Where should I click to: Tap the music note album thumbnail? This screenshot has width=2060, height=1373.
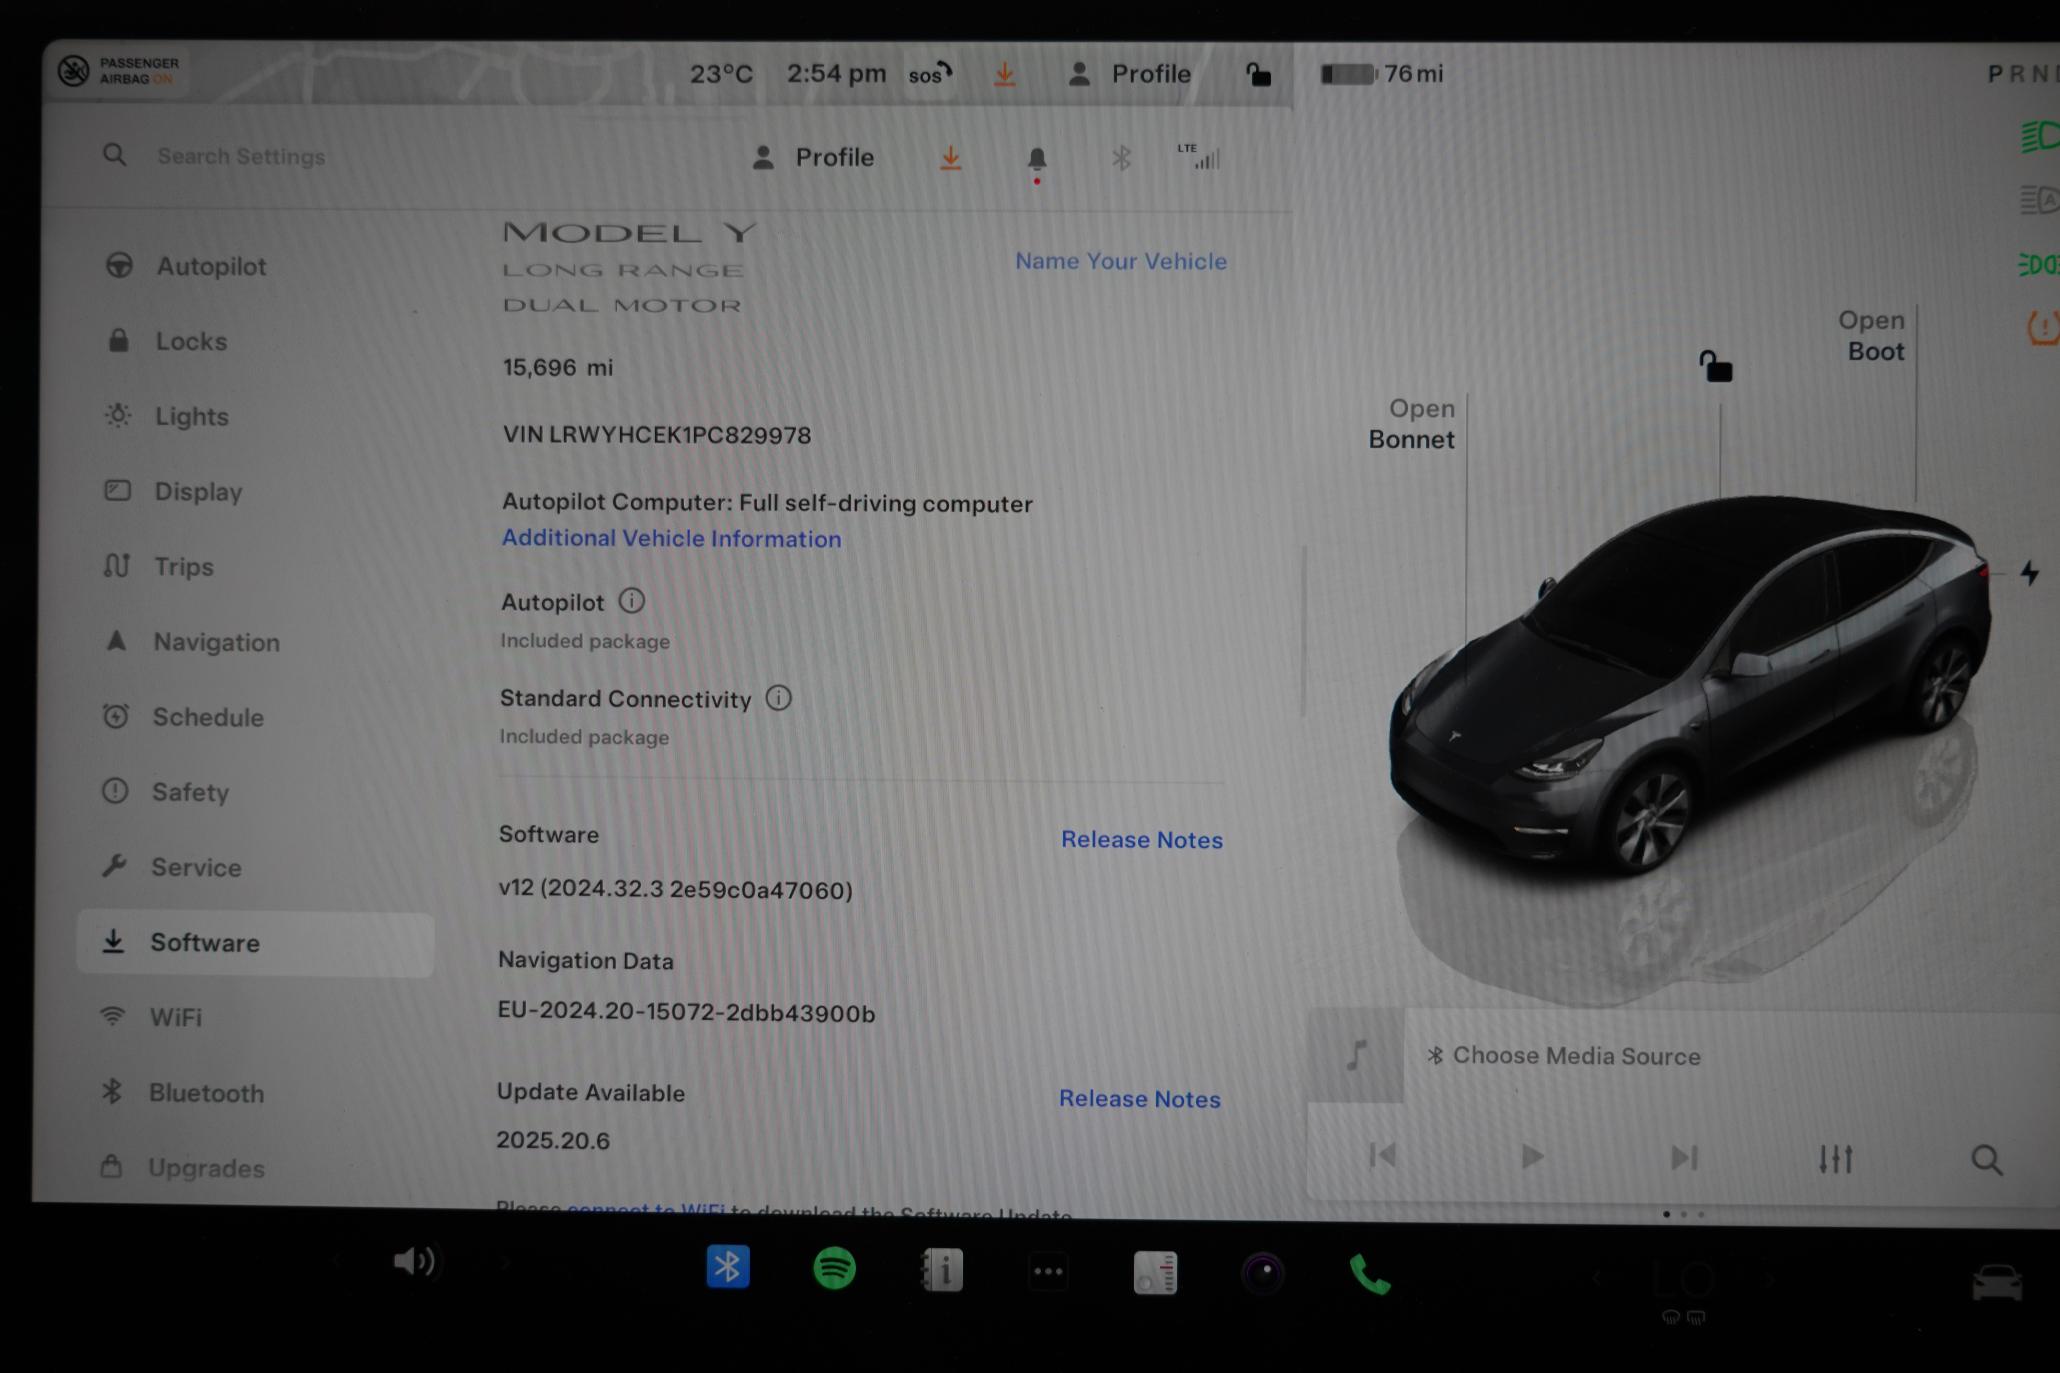pyautogui.click(x=1356, y=1055)
